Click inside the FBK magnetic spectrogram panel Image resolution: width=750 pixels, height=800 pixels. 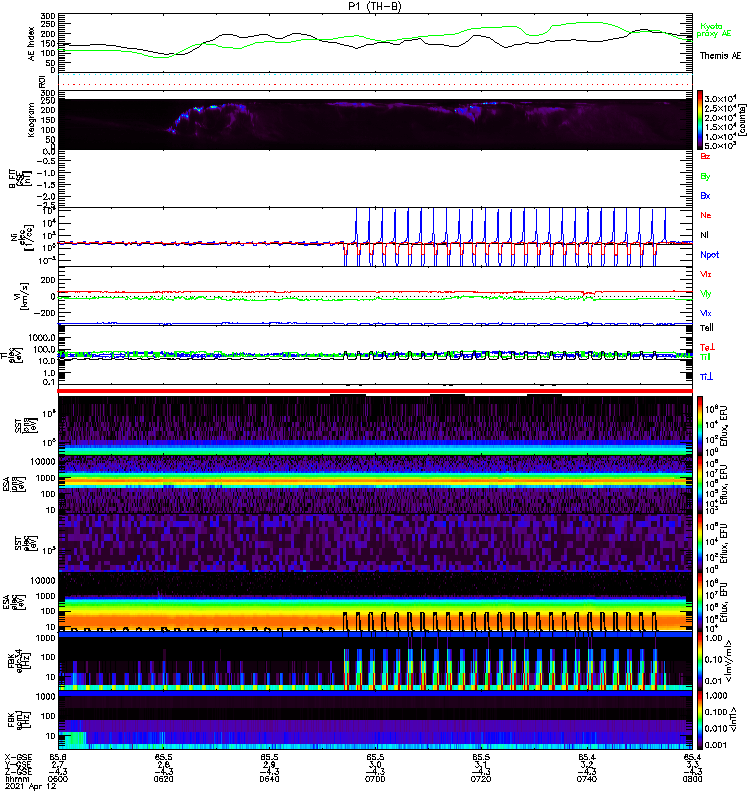pyautogui.click(x=375, y=720)
